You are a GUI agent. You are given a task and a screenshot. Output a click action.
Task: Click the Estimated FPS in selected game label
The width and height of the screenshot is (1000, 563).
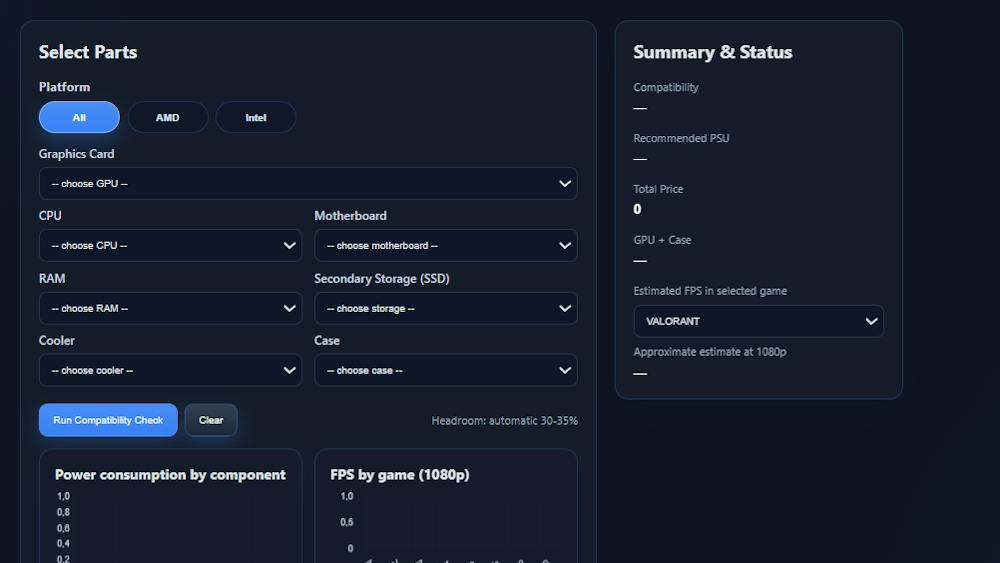coord(710,291)
